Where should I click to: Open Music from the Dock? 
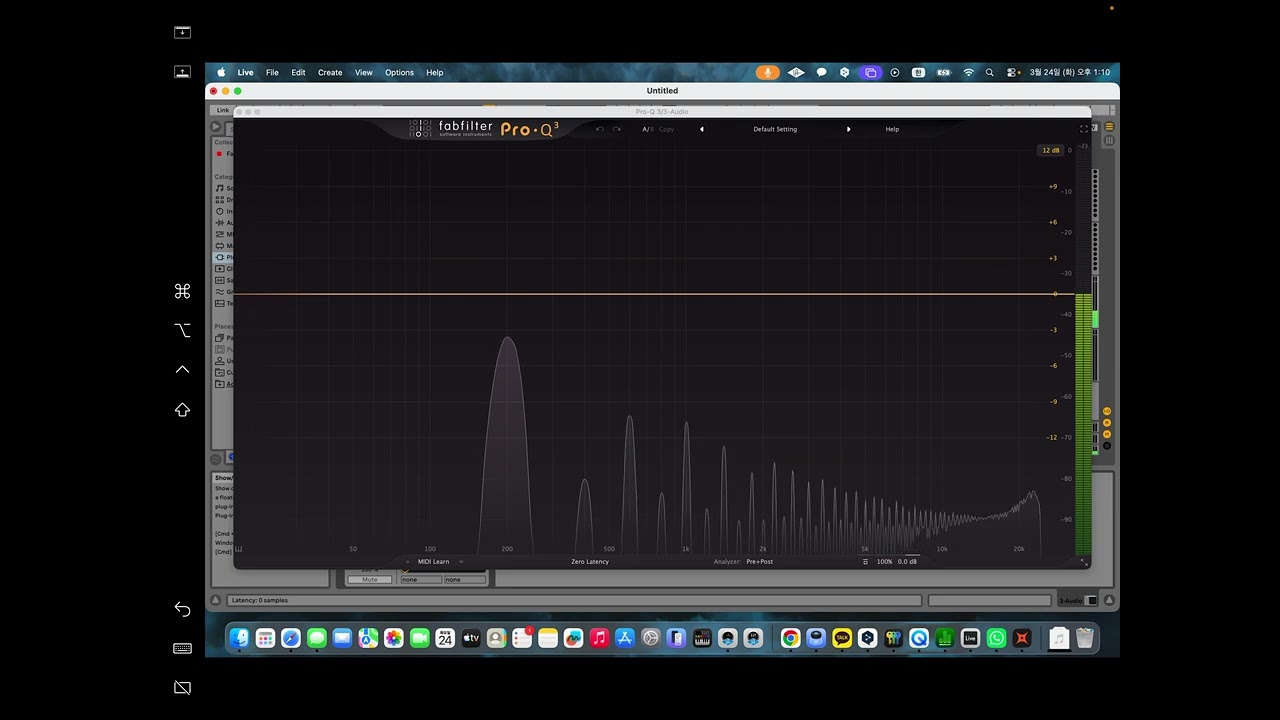(599, 638)
